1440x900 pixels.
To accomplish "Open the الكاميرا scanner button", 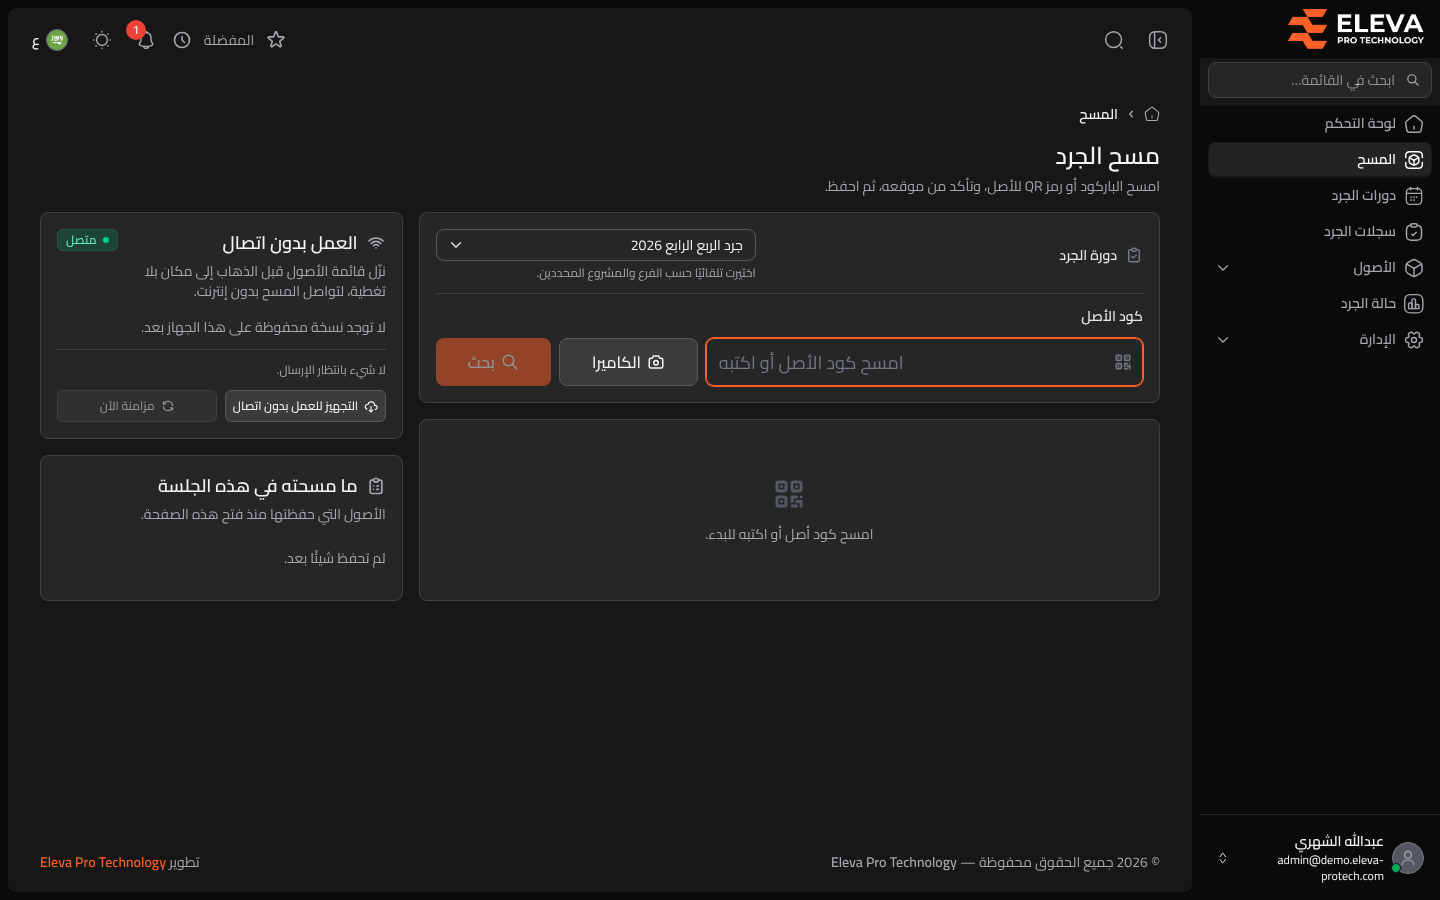I will [628, 362].
